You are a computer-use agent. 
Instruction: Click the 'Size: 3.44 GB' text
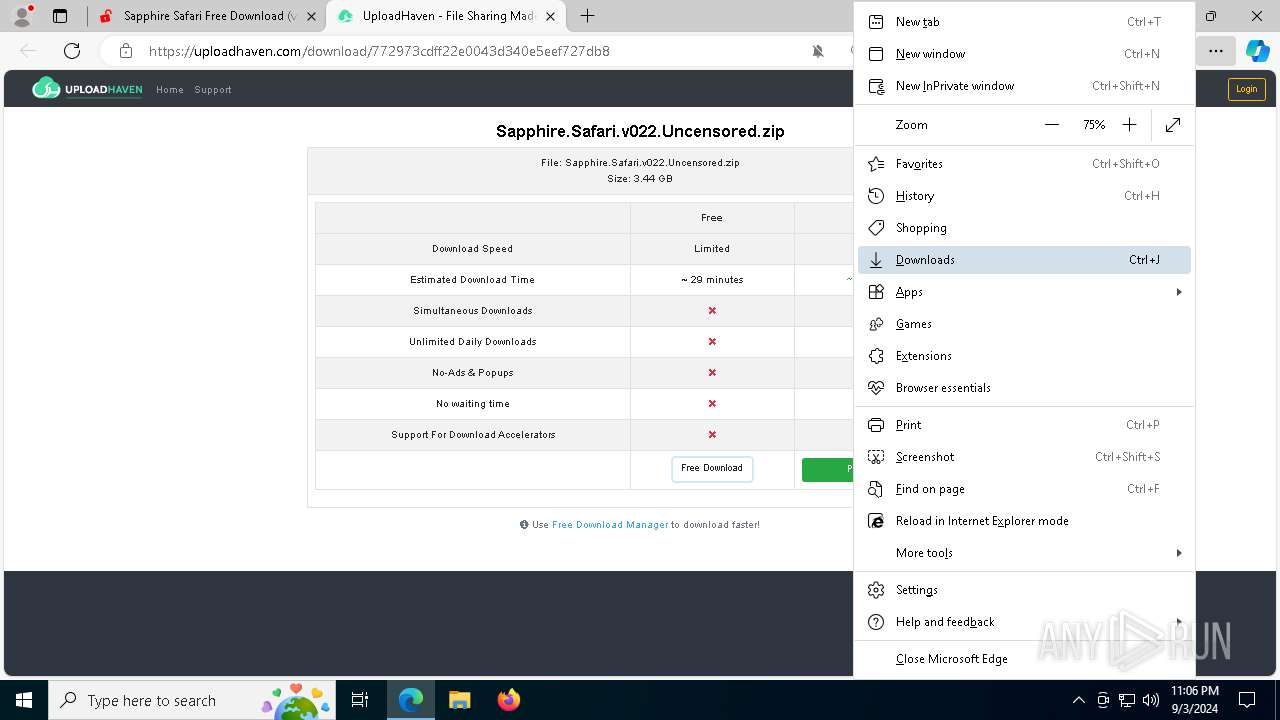pyautogui.click(x=640, y=179)
